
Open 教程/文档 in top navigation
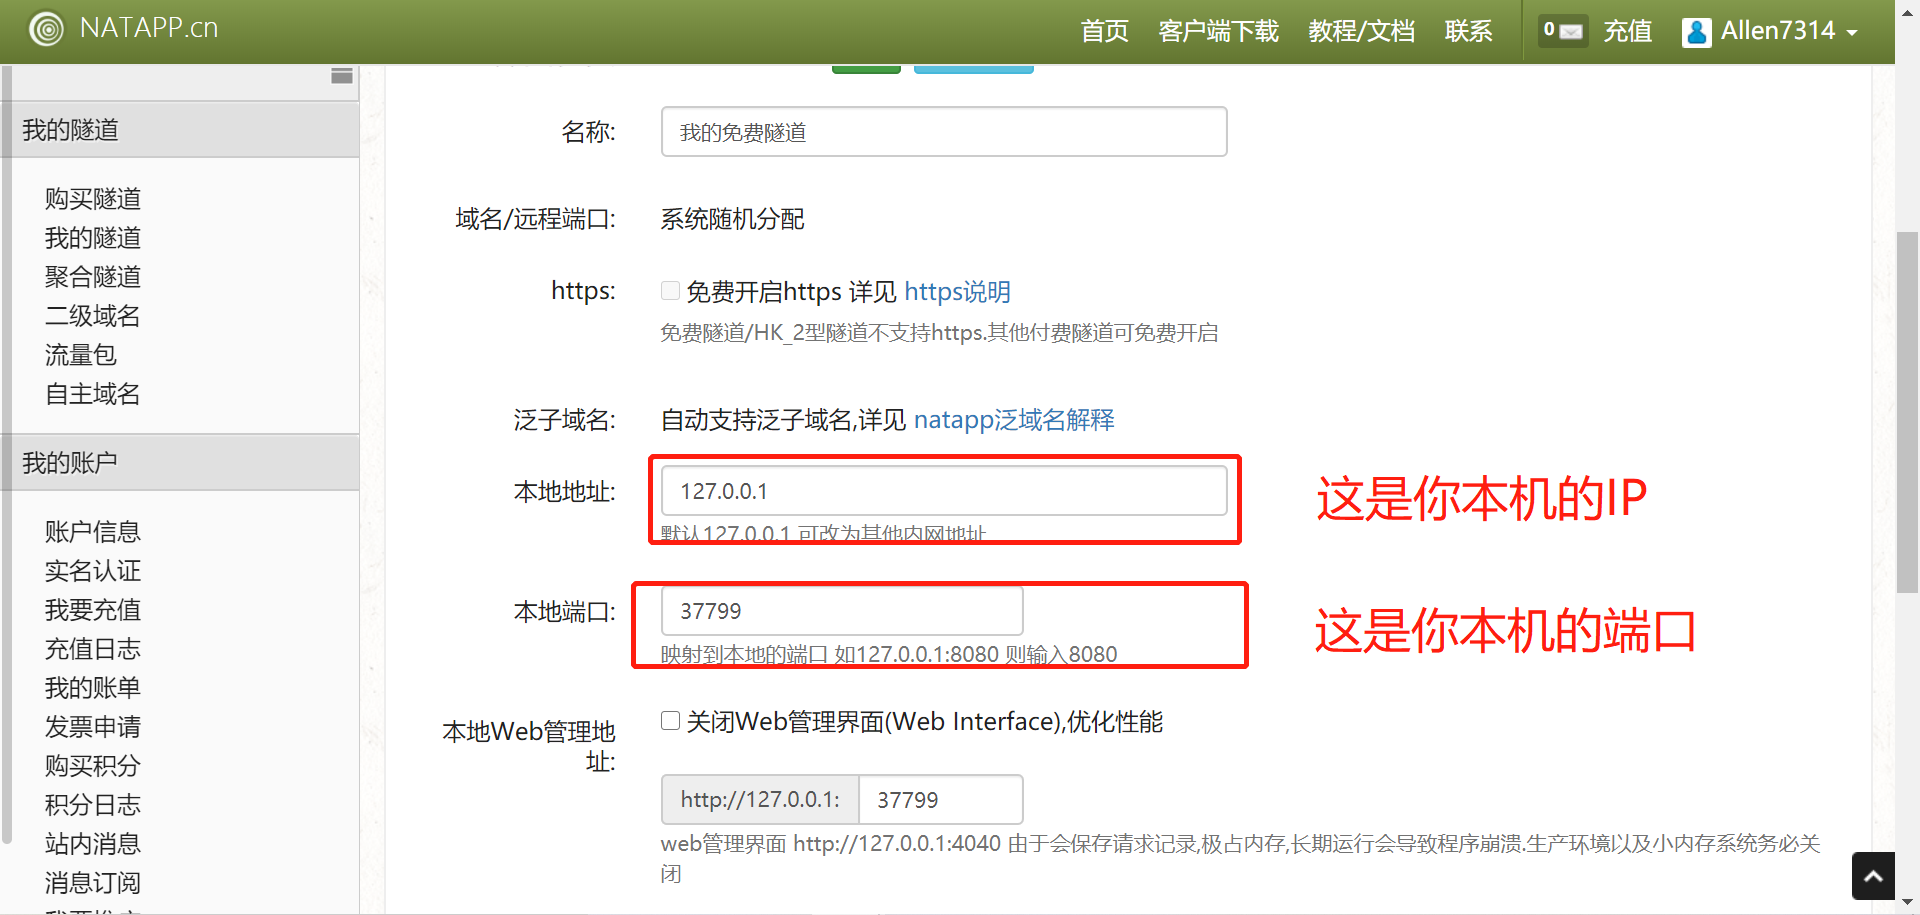click(1361, 31)
